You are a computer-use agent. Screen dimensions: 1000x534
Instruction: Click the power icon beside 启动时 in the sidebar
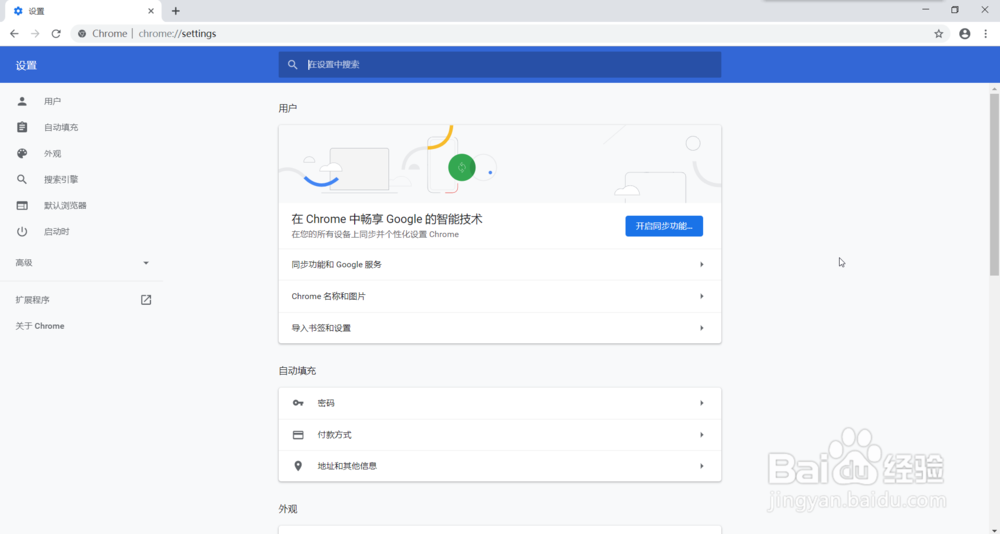(x=22, y=232)
